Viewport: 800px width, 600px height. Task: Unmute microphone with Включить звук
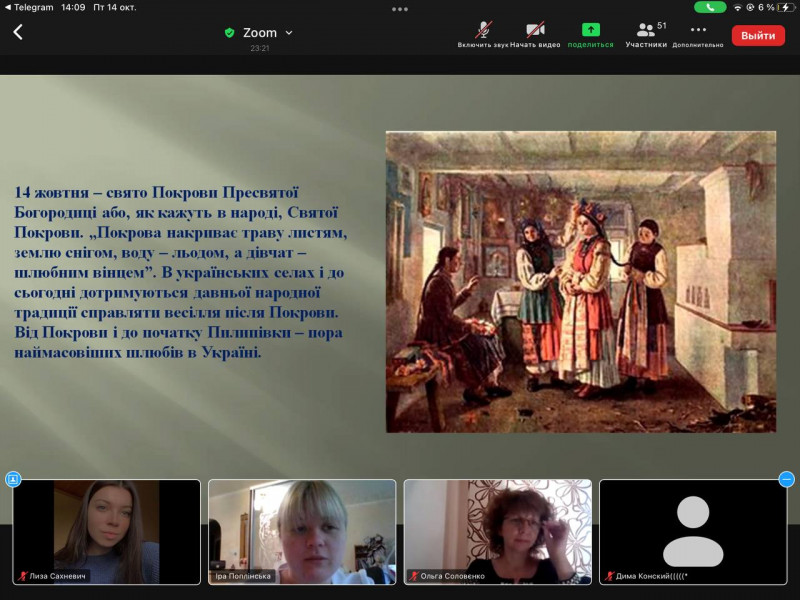[483, 34]
